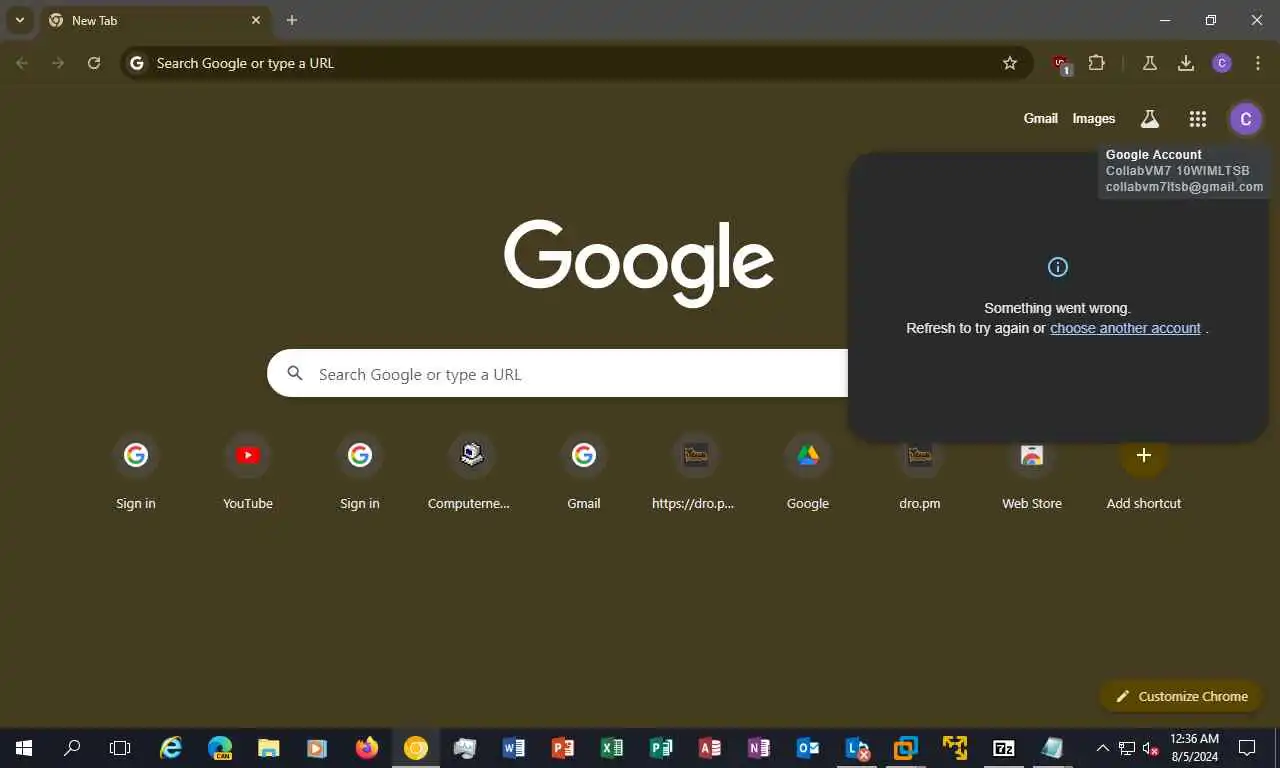The height and width of the screenshot is (768, 1280).
Task: Click the "choose another account" link
Action: (x=1125, y=328)
